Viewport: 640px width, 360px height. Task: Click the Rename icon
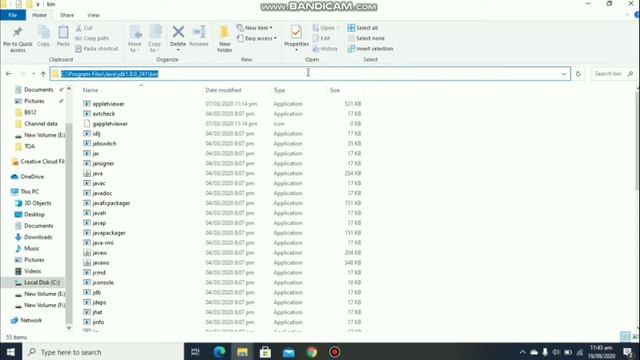pos(199,32)
